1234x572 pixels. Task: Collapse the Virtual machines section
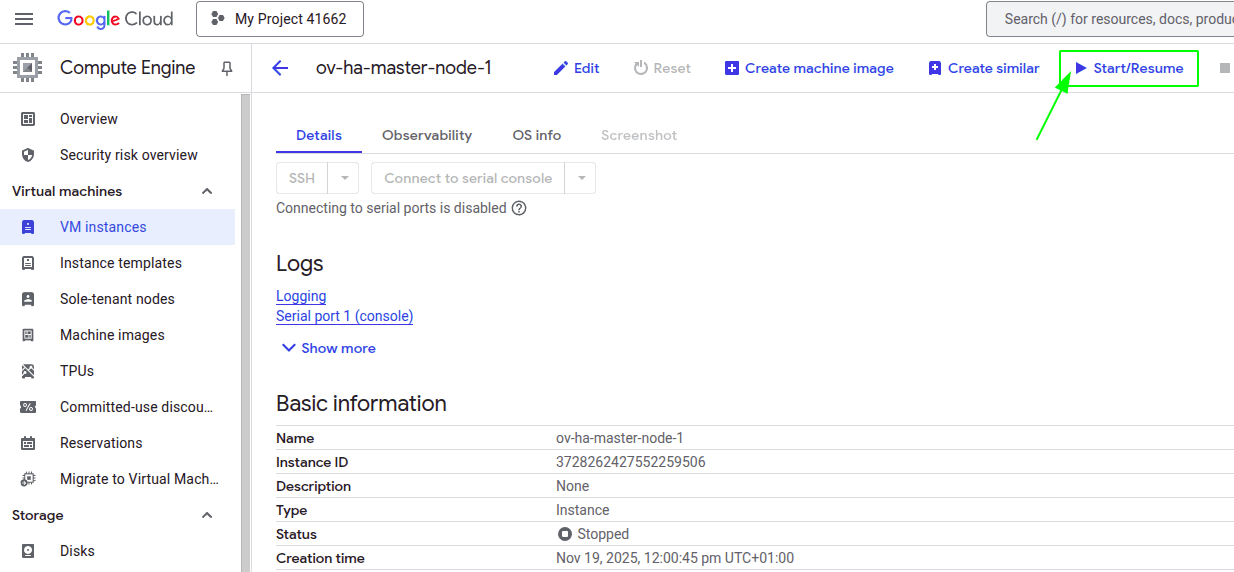[x=207, y=191]
